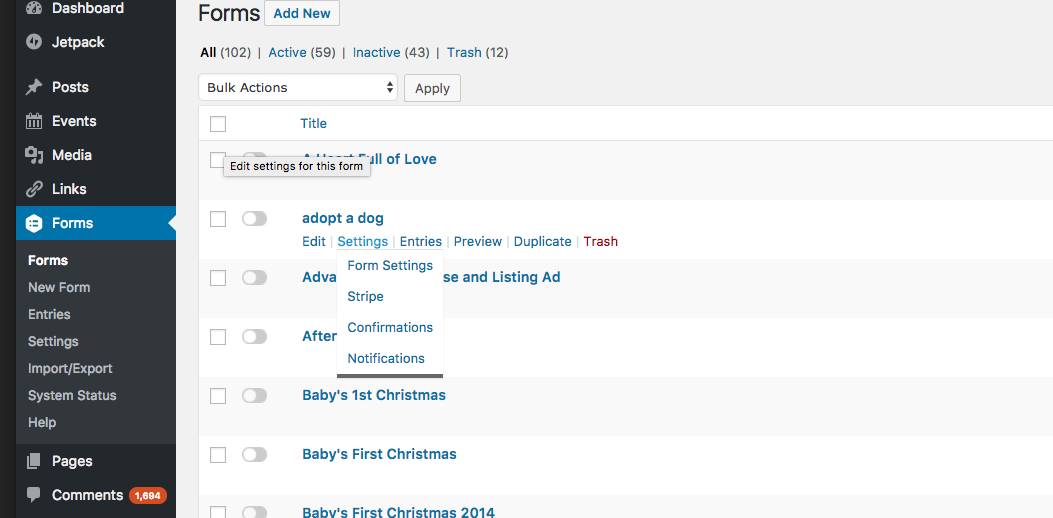Toggle active switch for adopt a dog
The image size is (1053, 518).
pos(255,219)
